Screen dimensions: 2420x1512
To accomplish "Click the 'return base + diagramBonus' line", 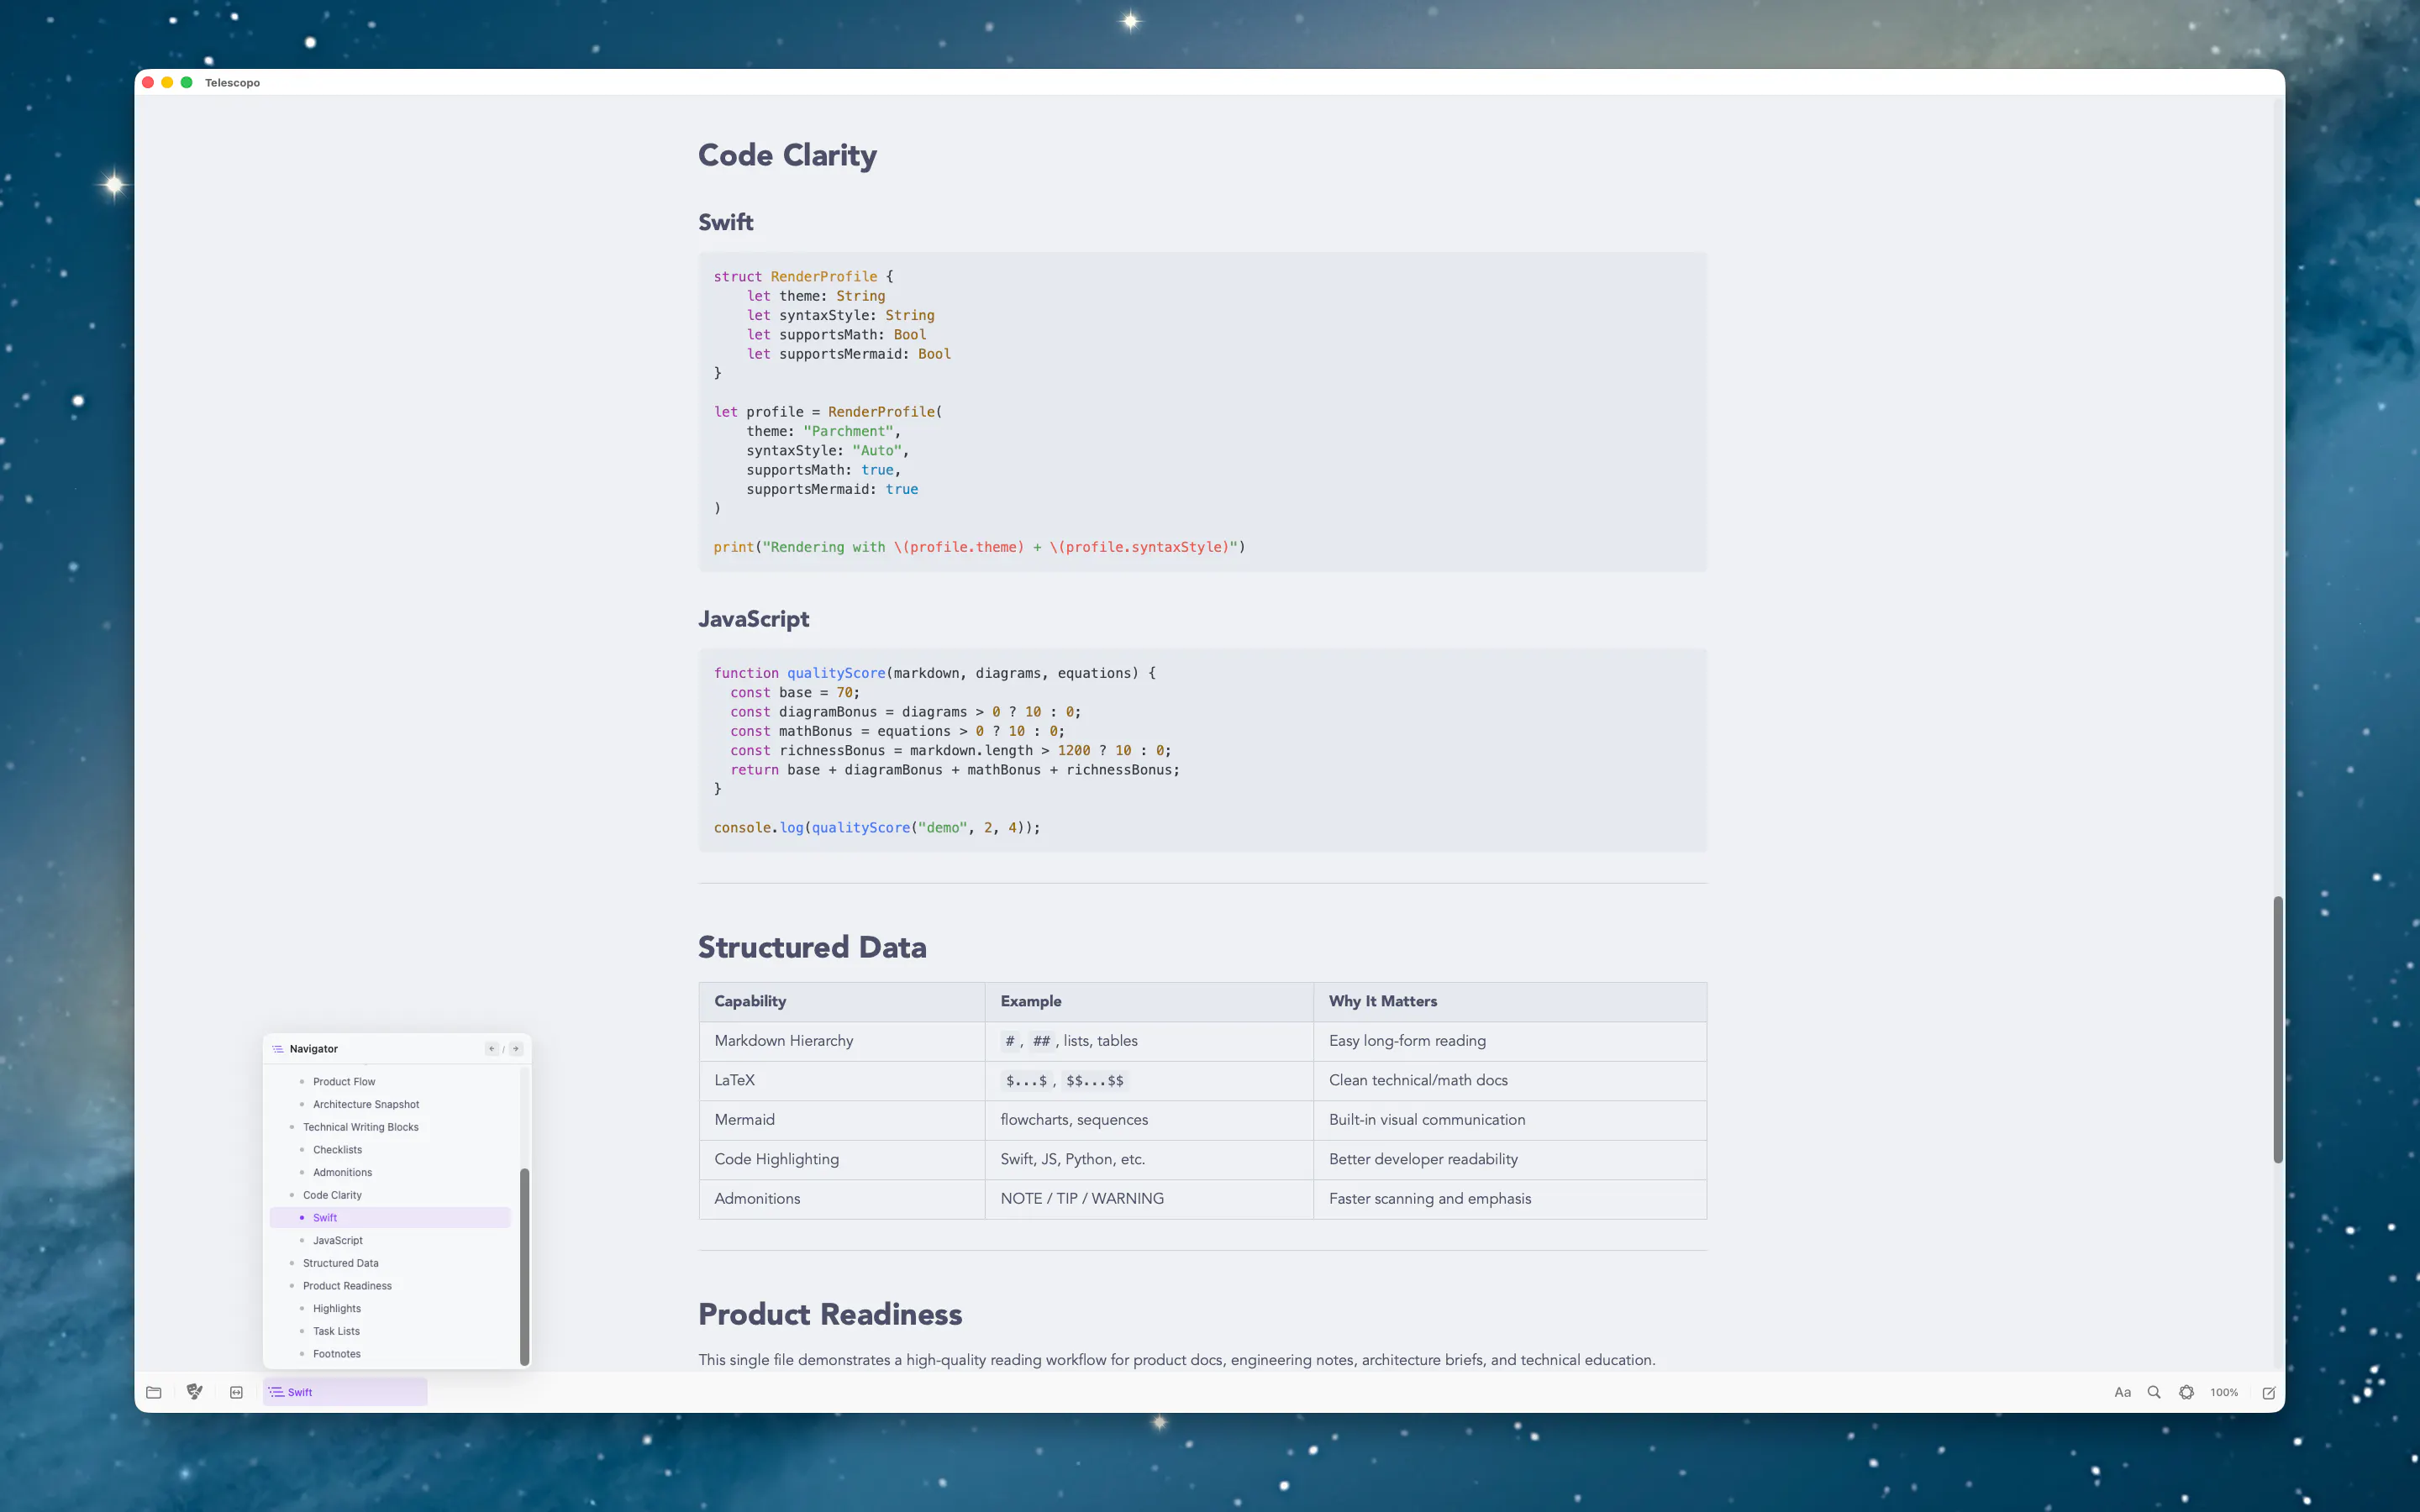I will coord(954,770).
